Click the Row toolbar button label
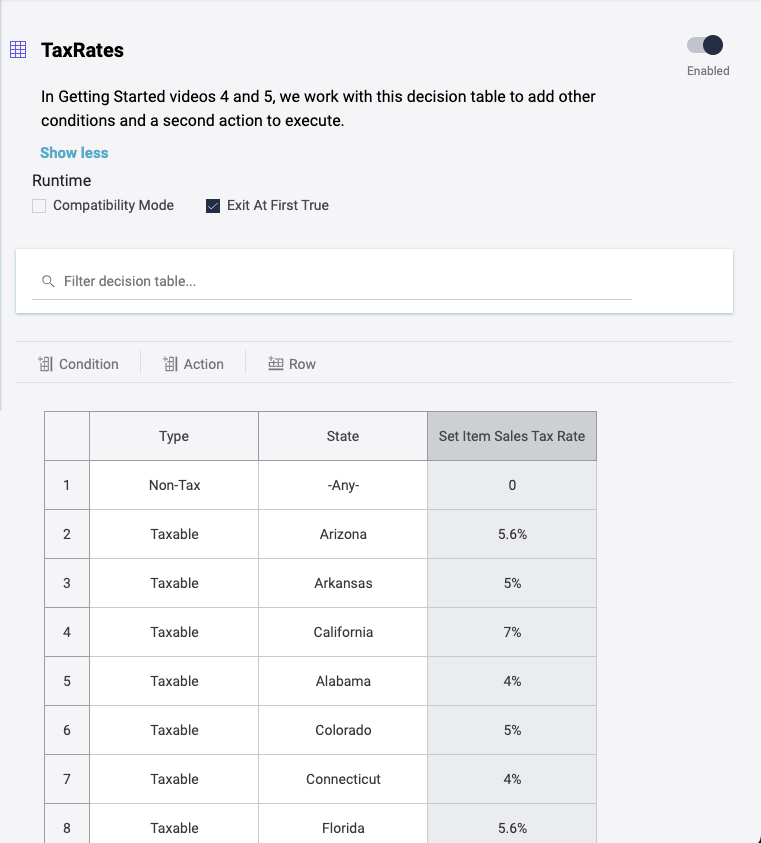This screenshot has height=843, width=761. (302, 364)
